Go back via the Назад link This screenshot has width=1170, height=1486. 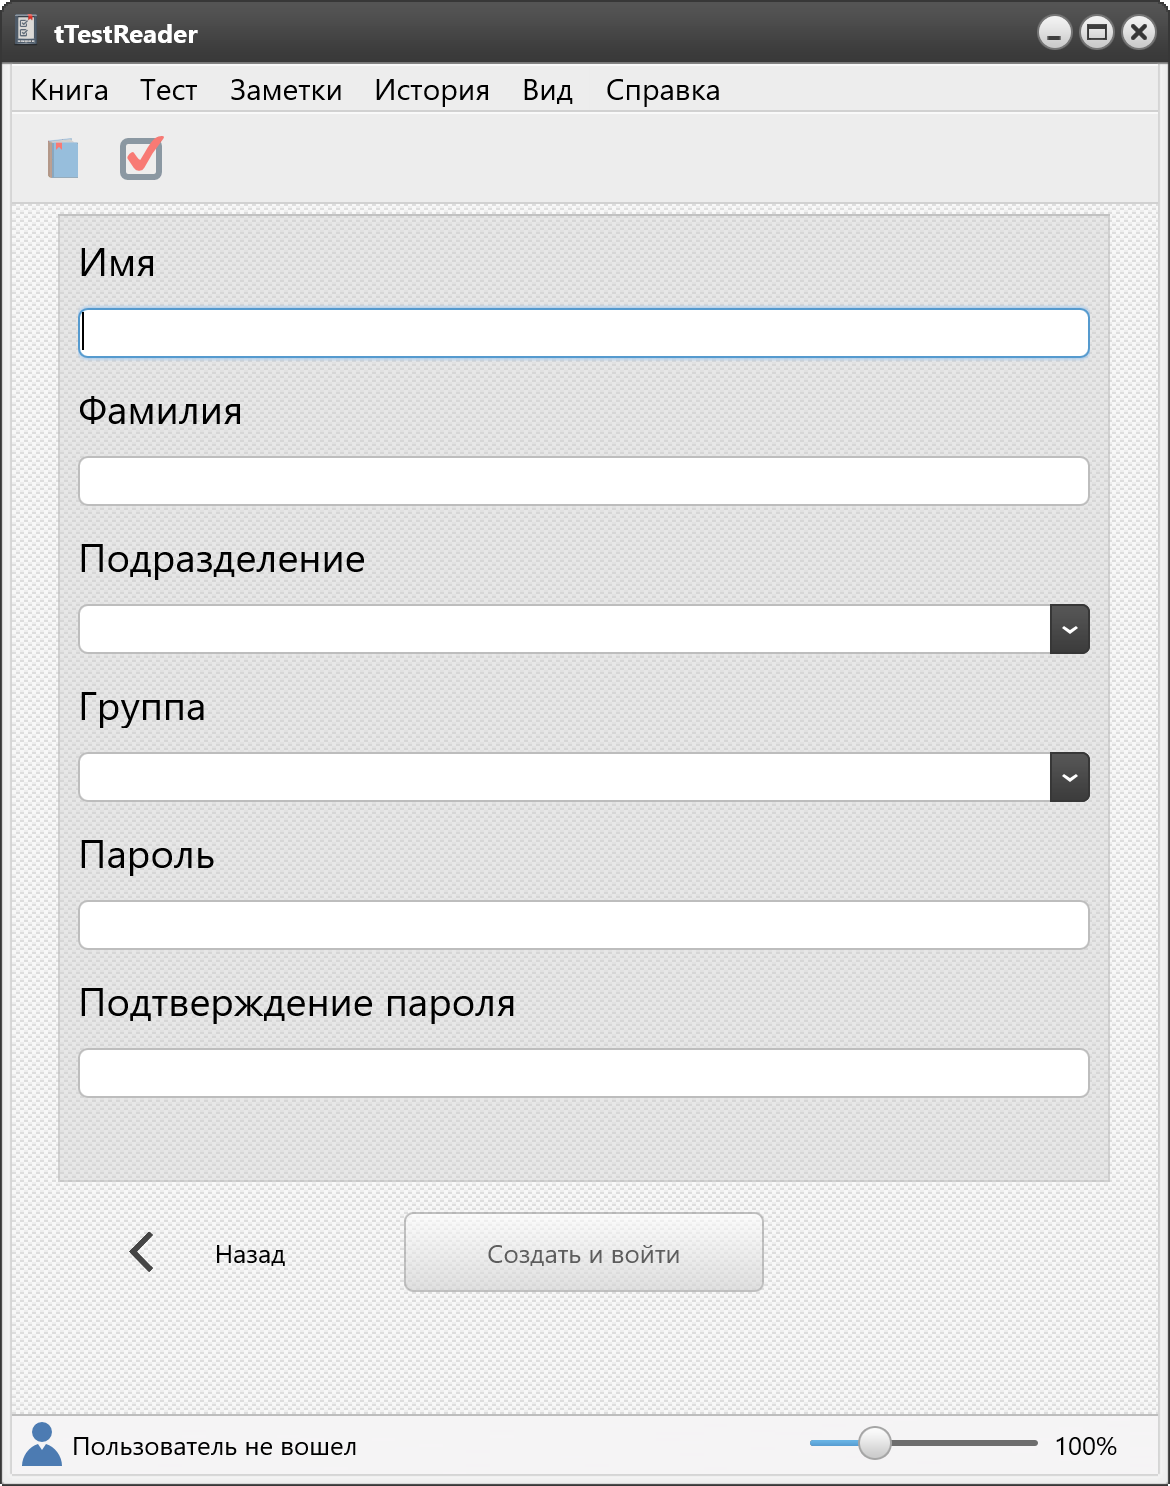(250, 1254)
